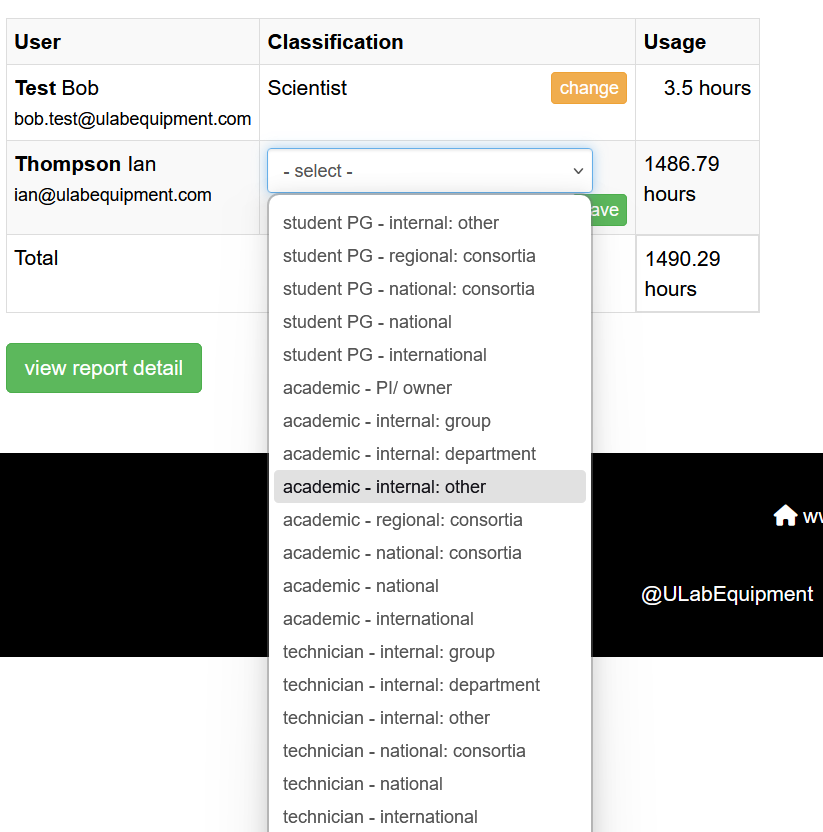Click the Test Bob user name

pyautogui.click(x=57, y=88)
